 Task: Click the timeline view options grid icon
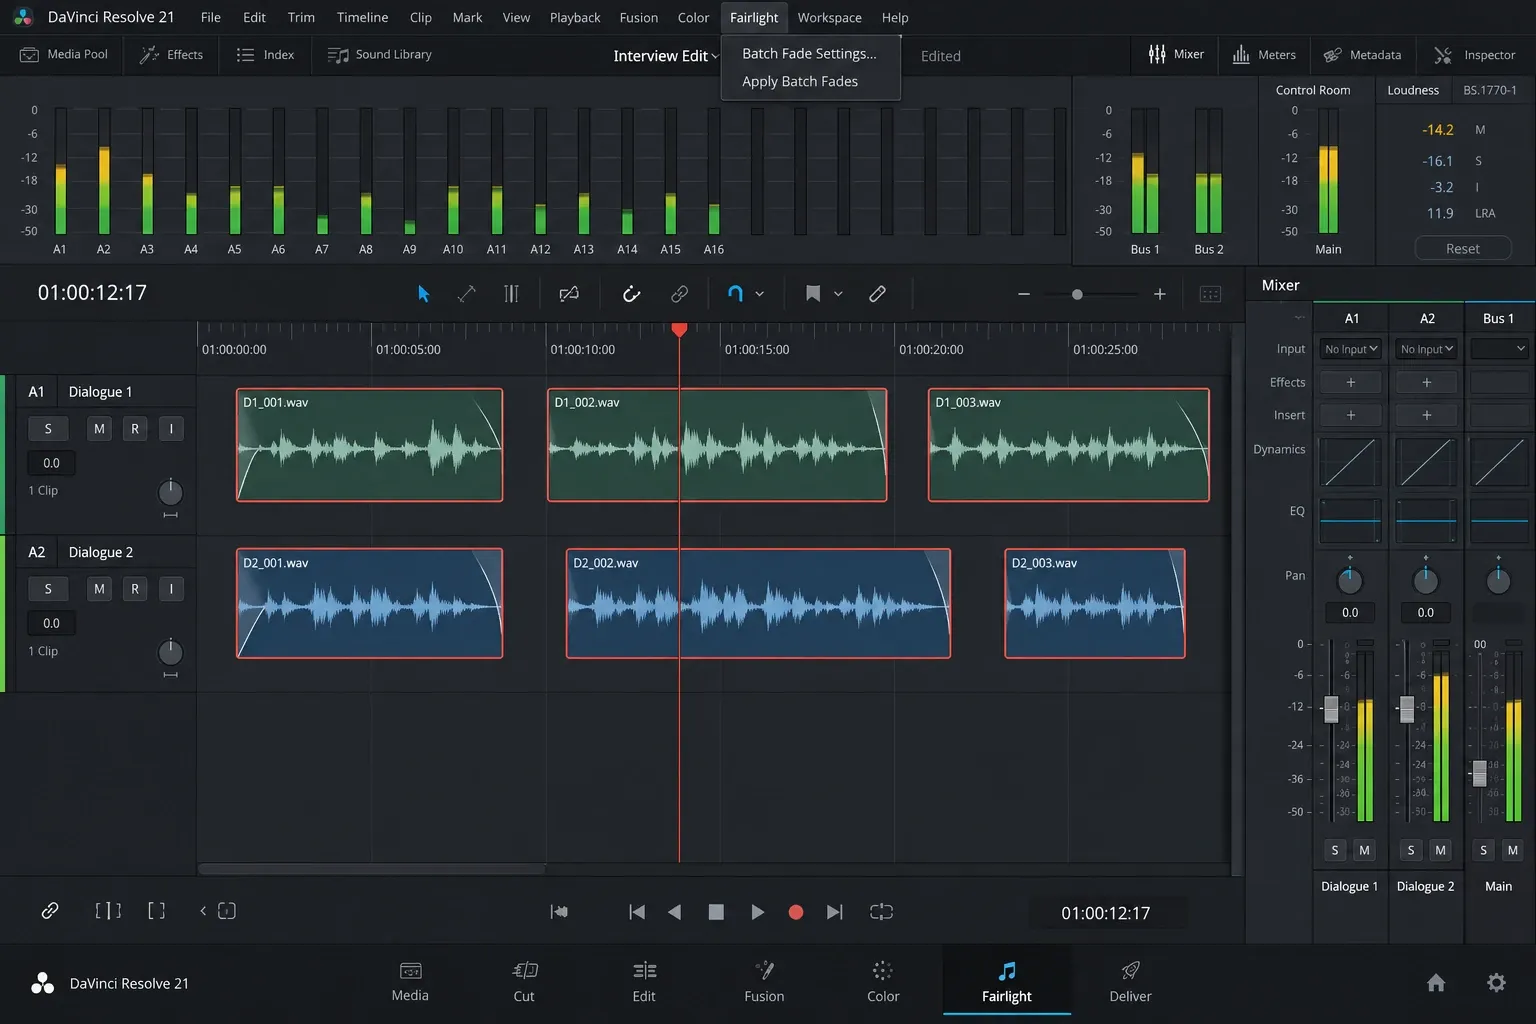(1210, 294)
